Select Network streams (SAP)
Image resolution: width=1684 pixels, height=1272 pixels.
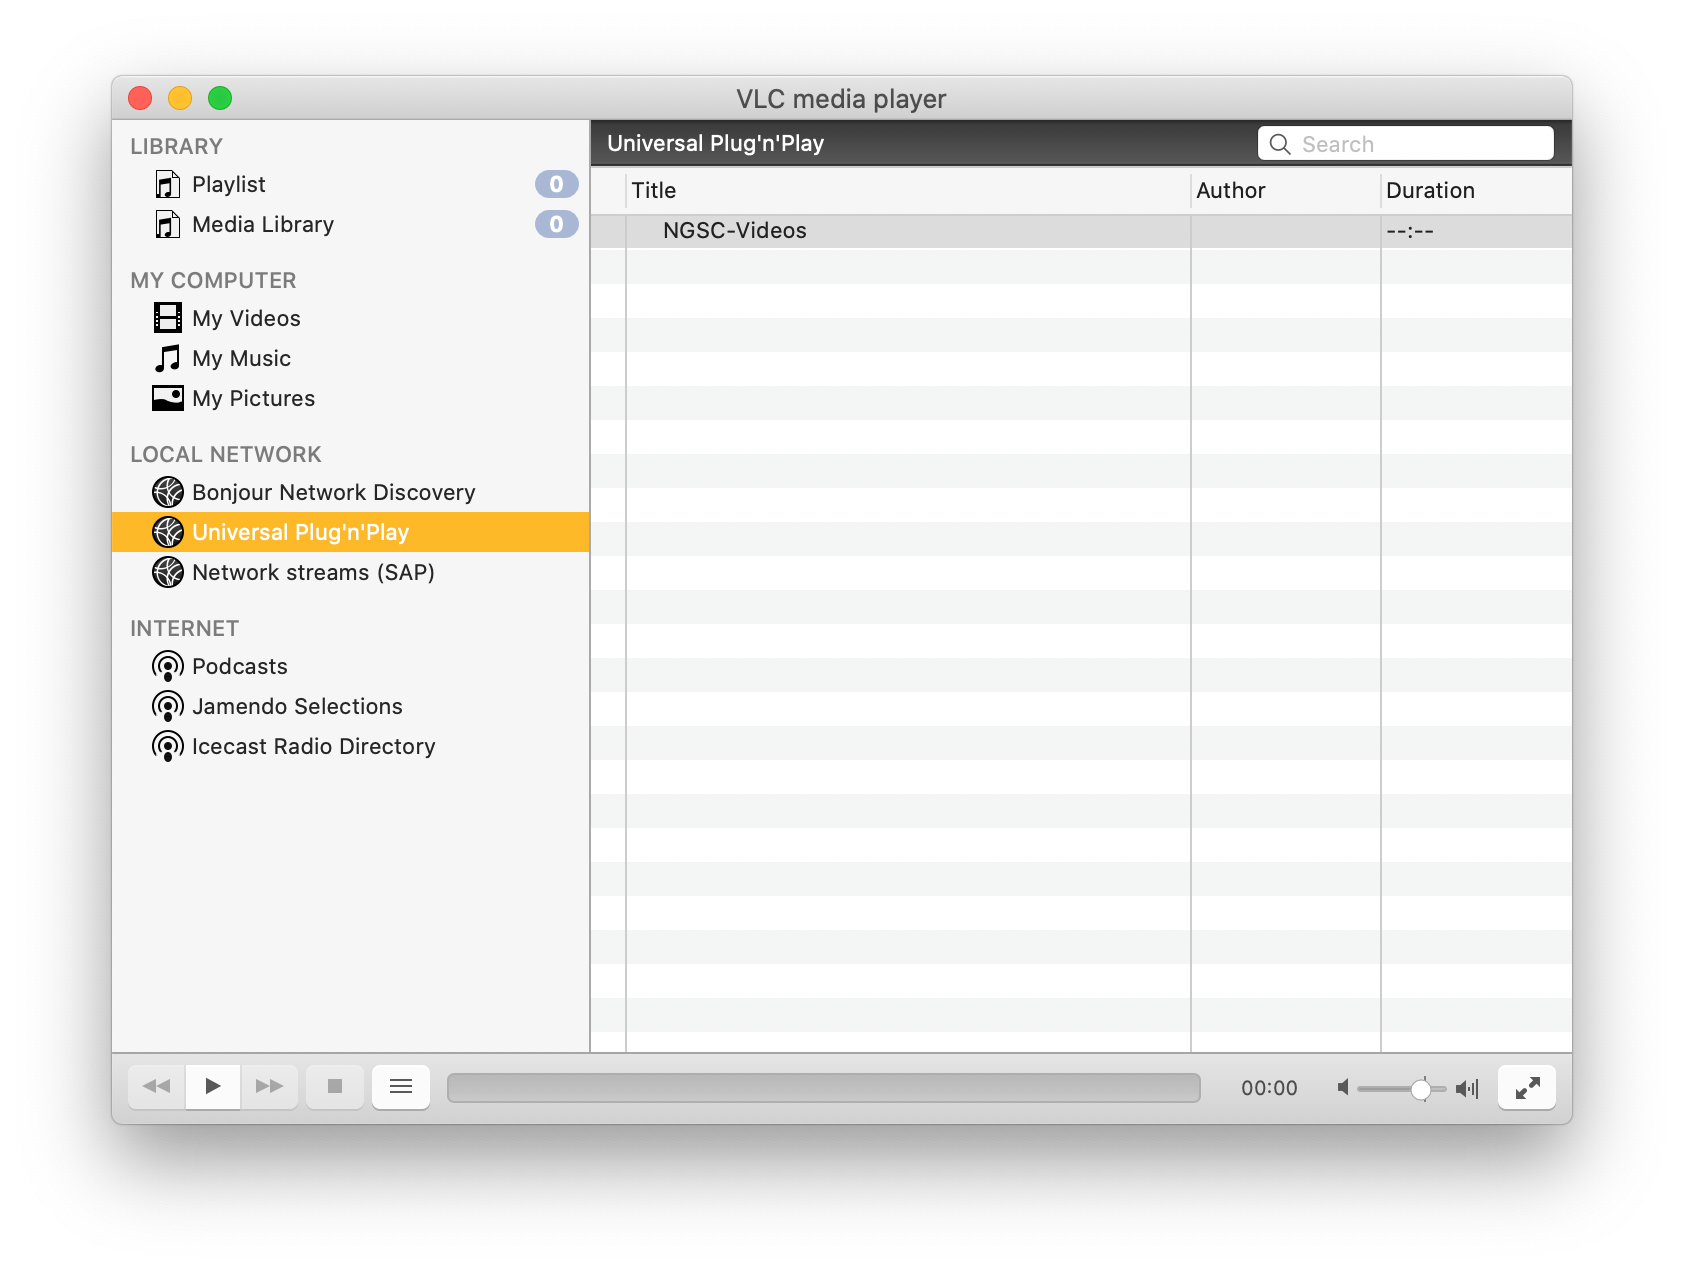(350, 572)
